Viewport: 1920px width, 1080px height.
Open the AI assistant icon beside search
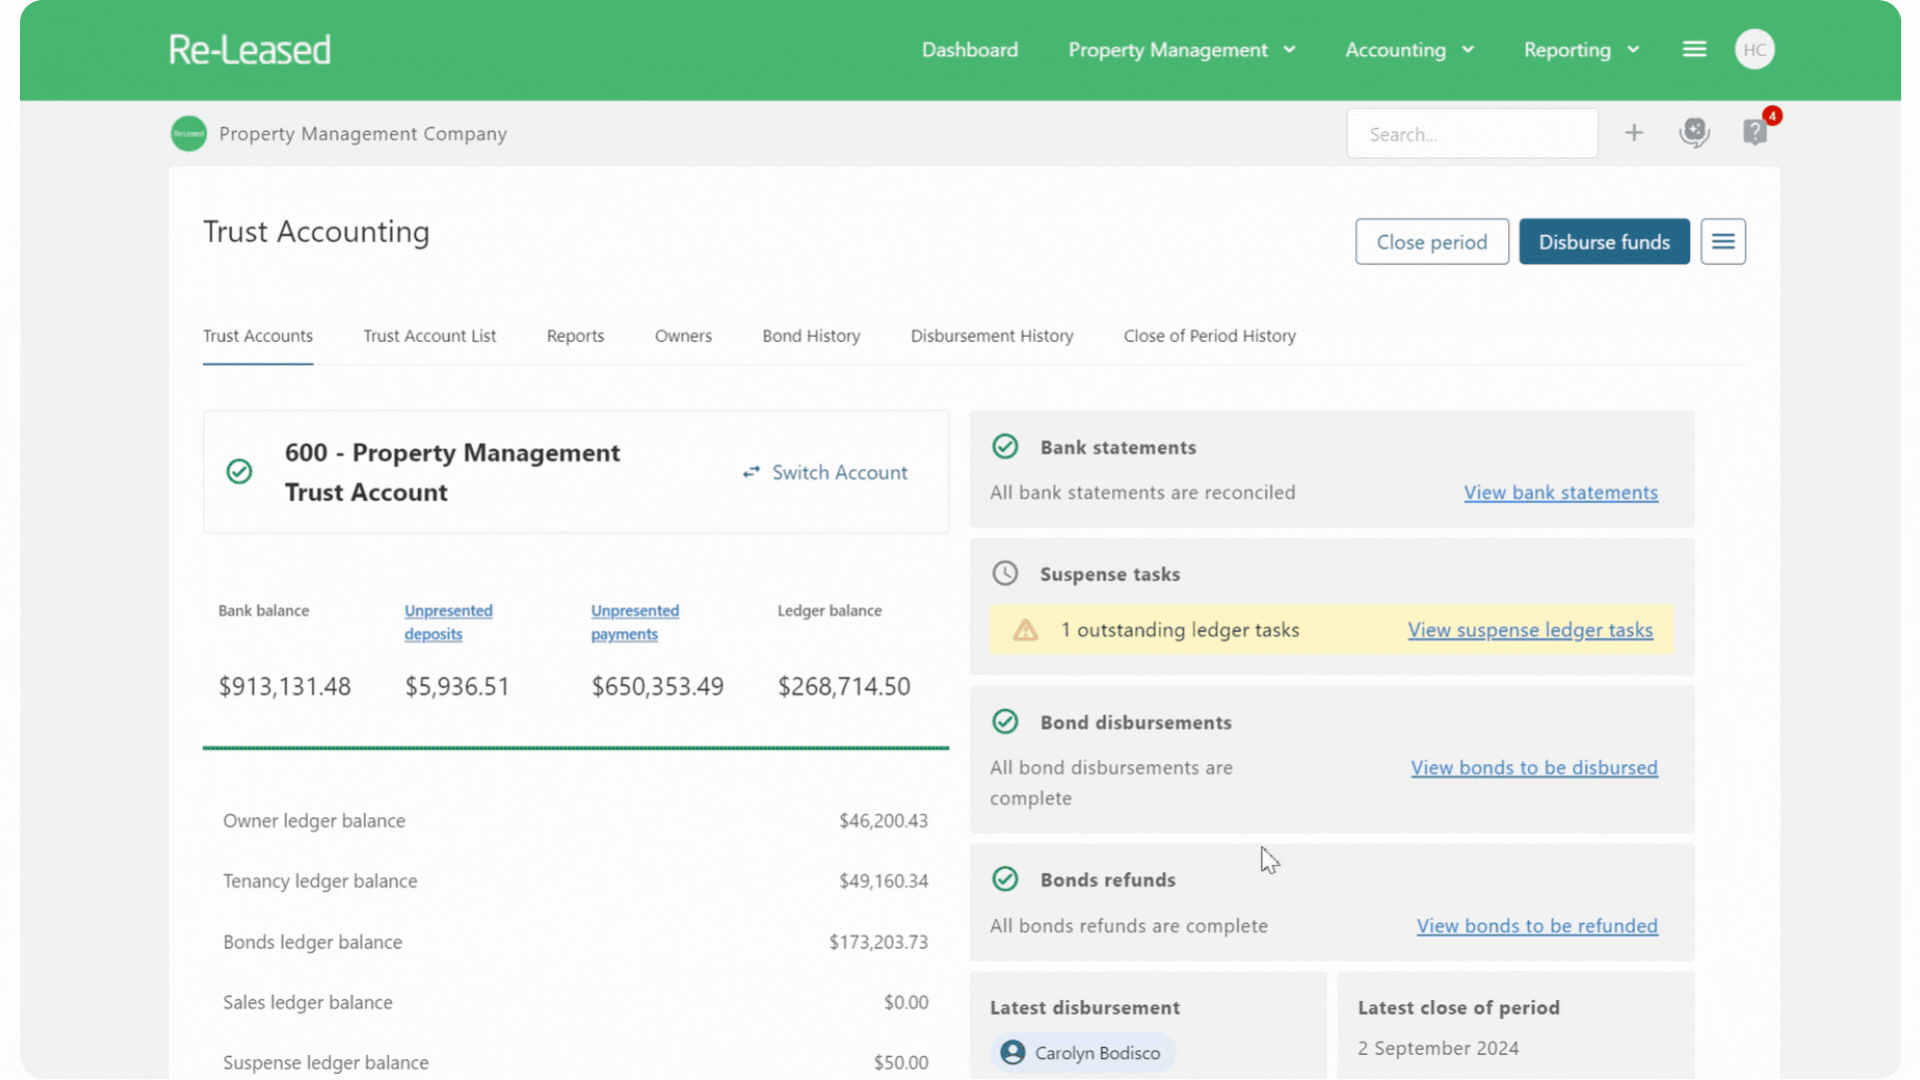(1694, 132)
